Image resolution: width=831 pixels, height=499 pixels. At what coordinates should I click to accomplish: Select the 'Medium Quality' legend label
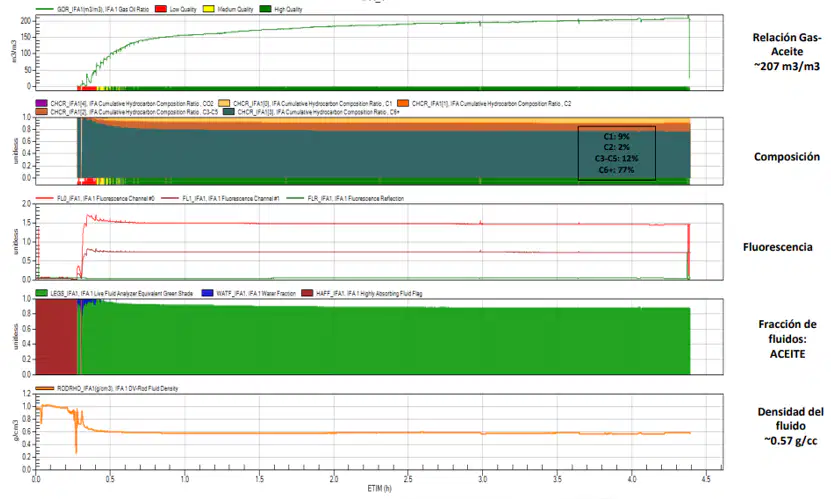tap(235, 10)
